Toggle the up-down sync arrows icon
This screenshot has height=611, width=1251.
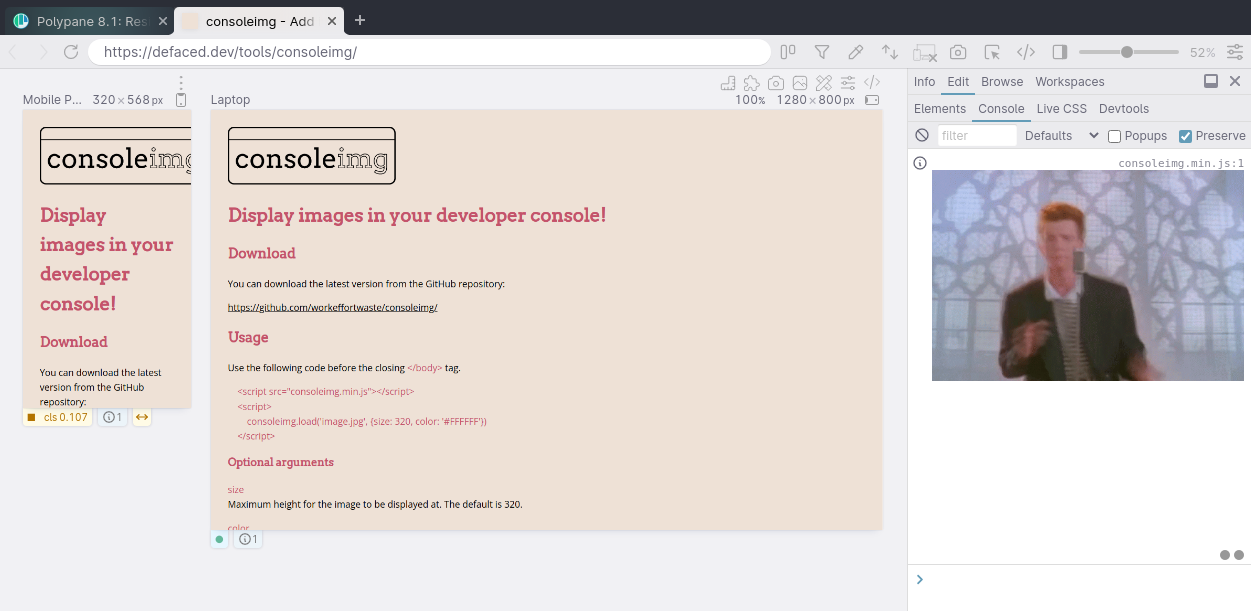[889, 52]
